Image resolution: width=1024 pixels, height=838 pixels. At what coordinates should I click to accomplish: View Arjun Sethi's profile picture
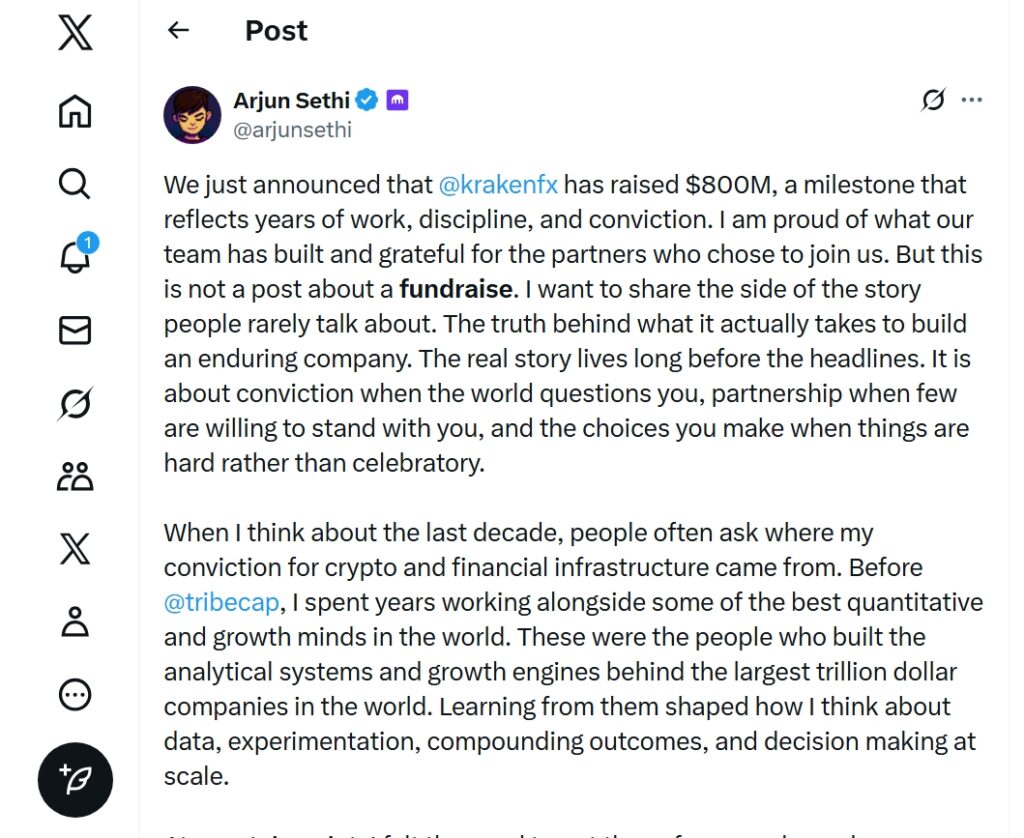pyautogui.click(x=191, y=114)
